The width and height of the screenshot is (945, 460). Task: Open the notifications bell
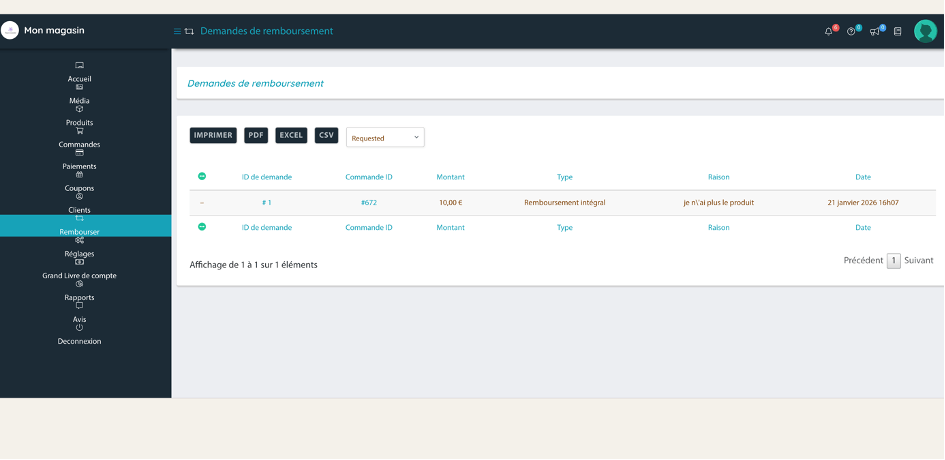(829, 32)
